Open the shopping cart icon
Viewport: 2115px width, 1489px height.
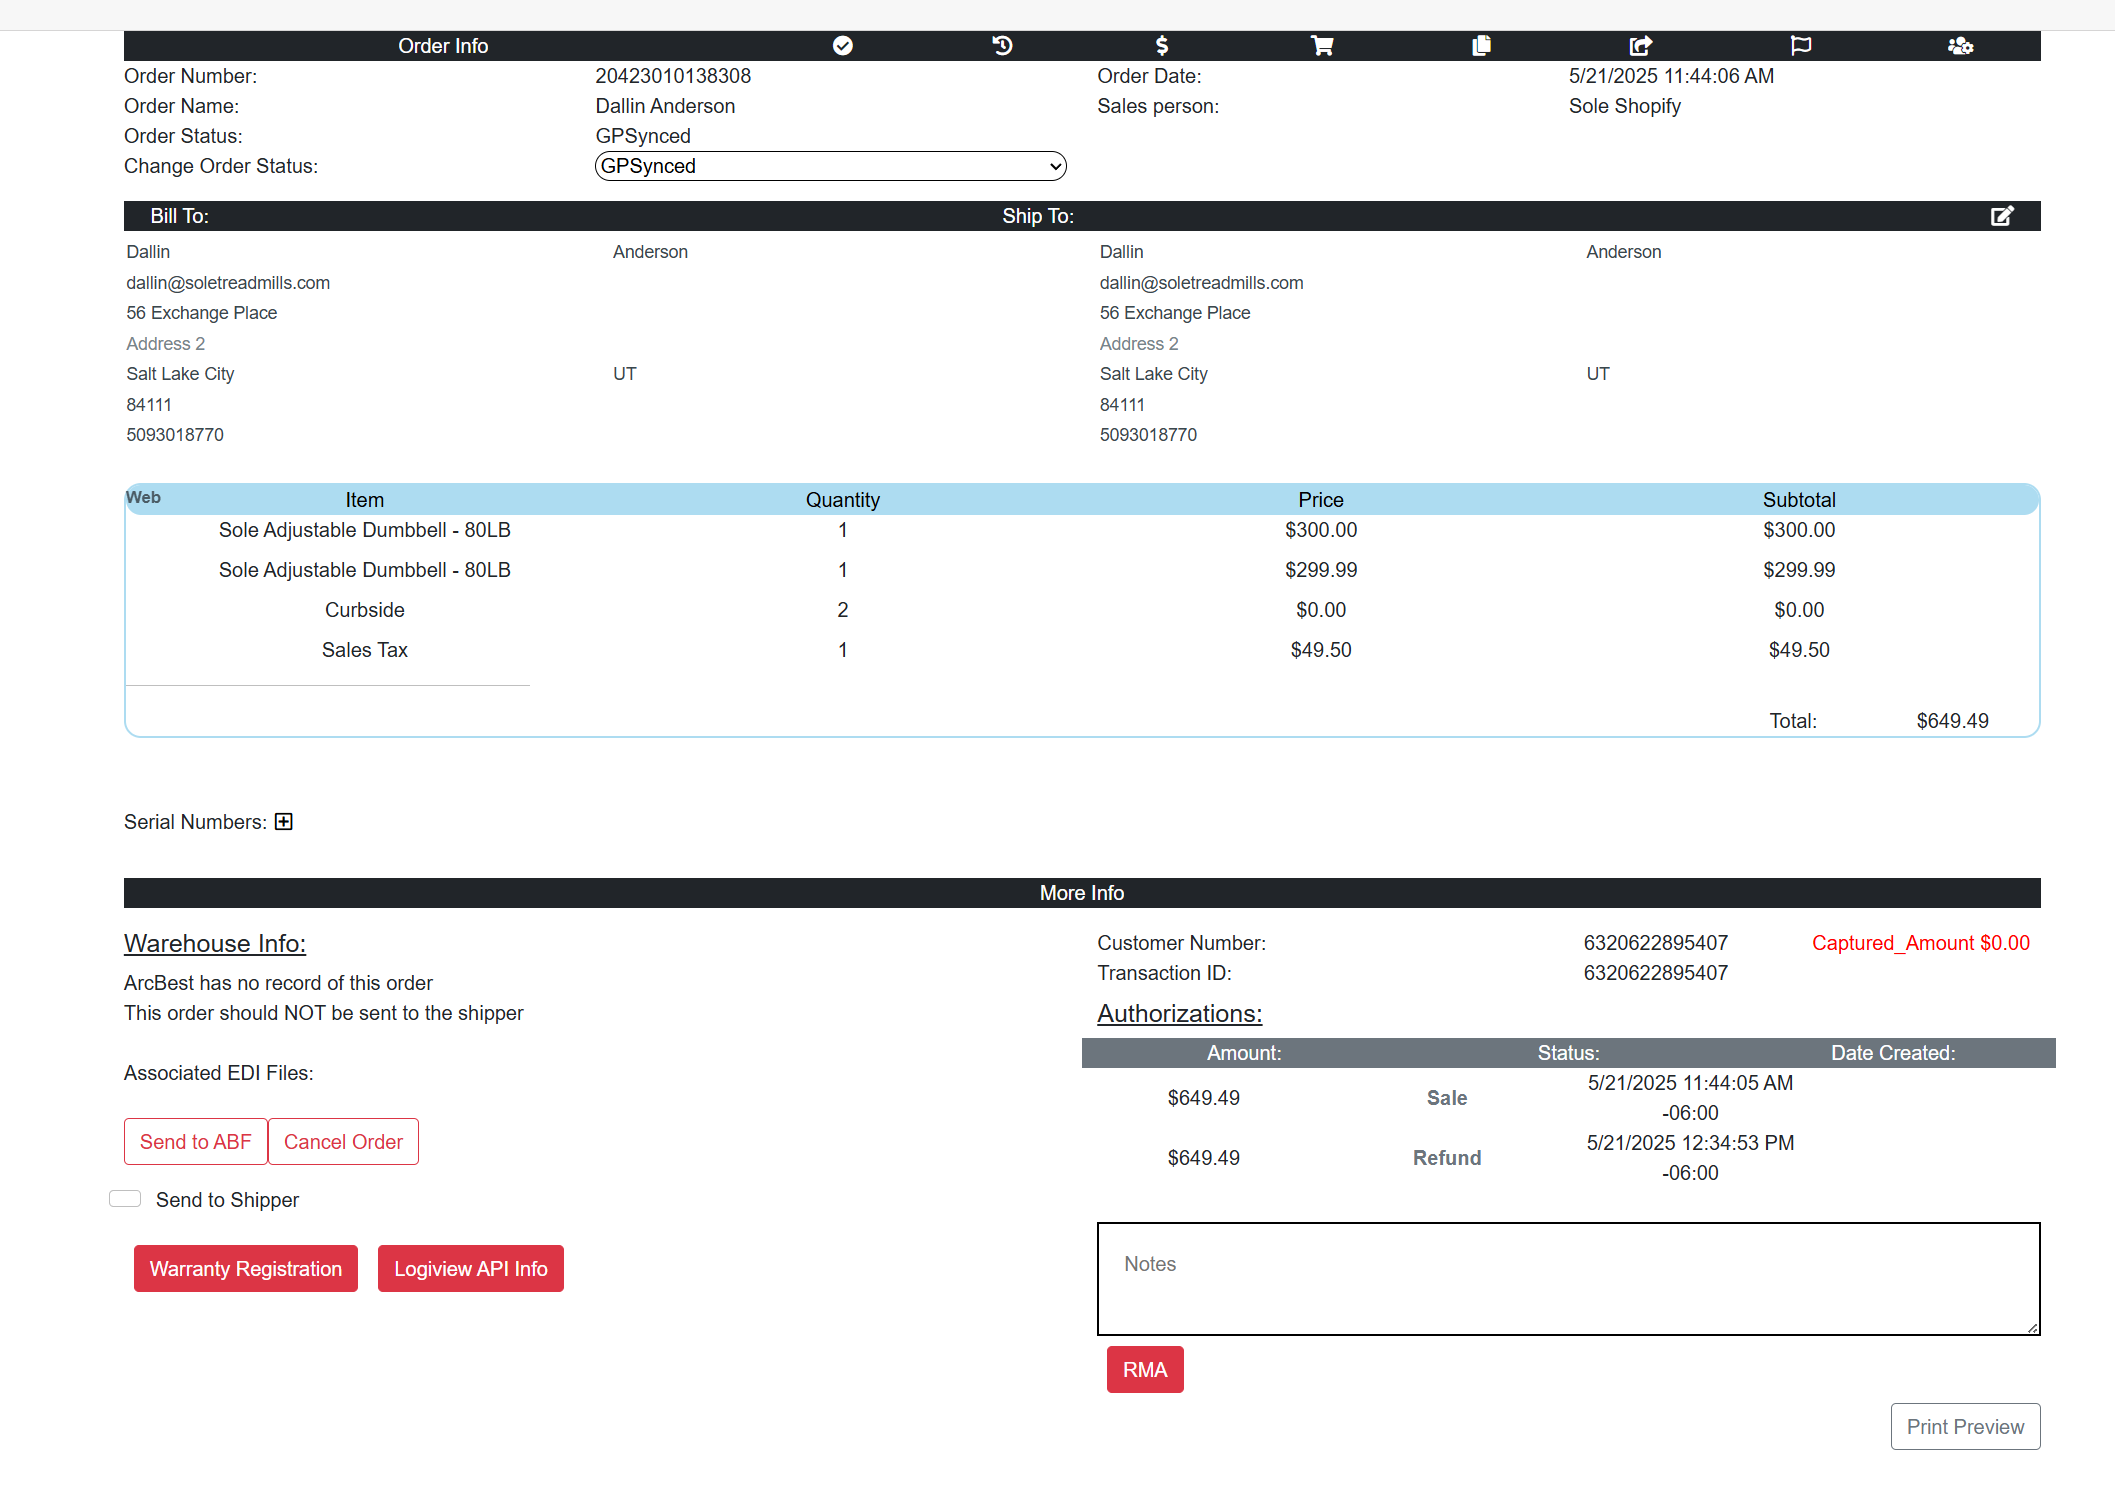coord(1322,46)
